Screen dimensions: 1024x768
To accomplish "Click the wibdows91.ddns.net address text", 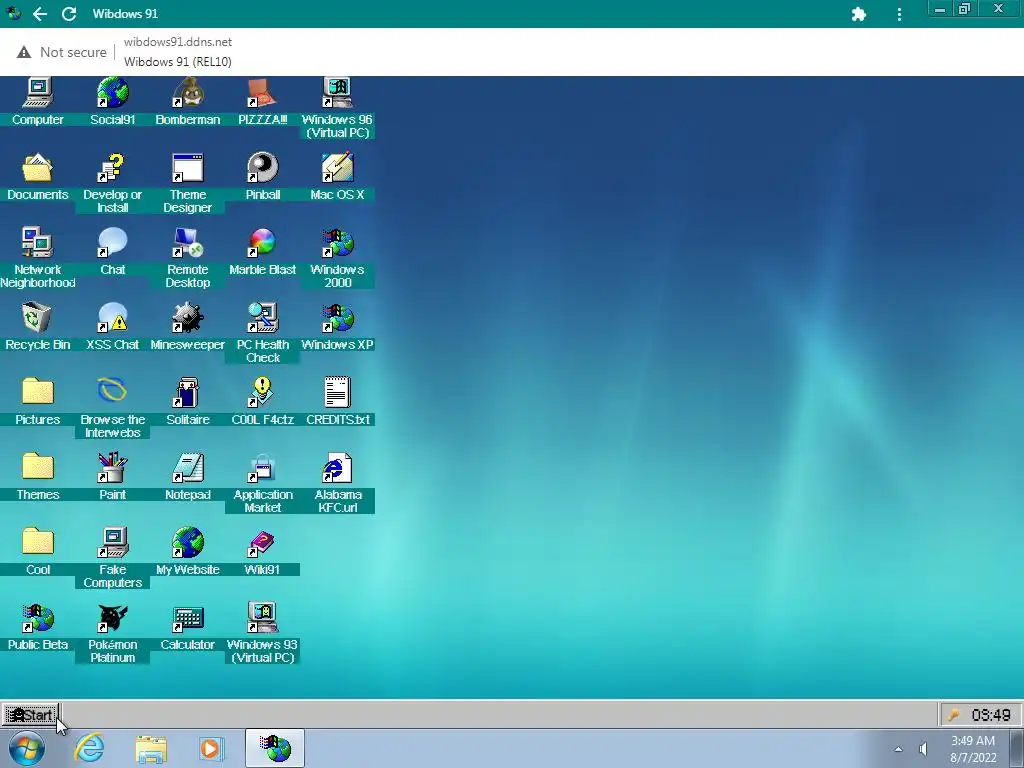I will pos(178,42).
